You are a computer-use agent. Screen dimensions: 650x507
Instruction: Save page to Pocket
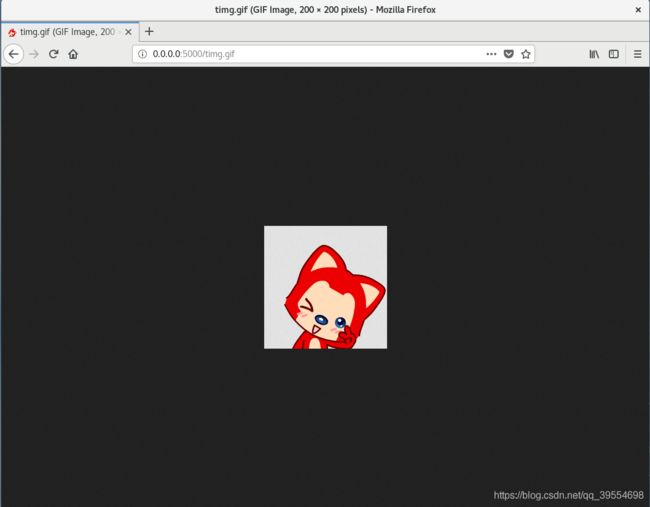pos(509,54)
